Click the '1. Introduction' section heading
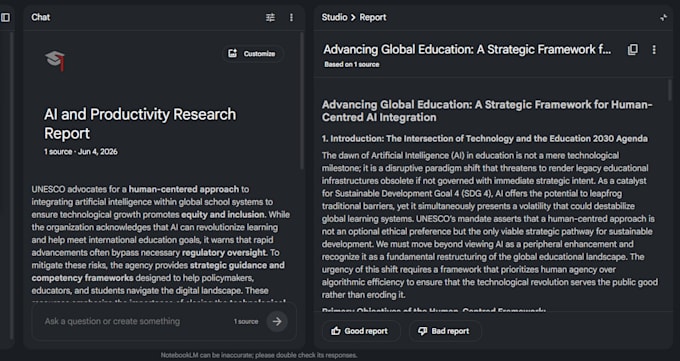The image size is (680, 361). click(485, 139)
